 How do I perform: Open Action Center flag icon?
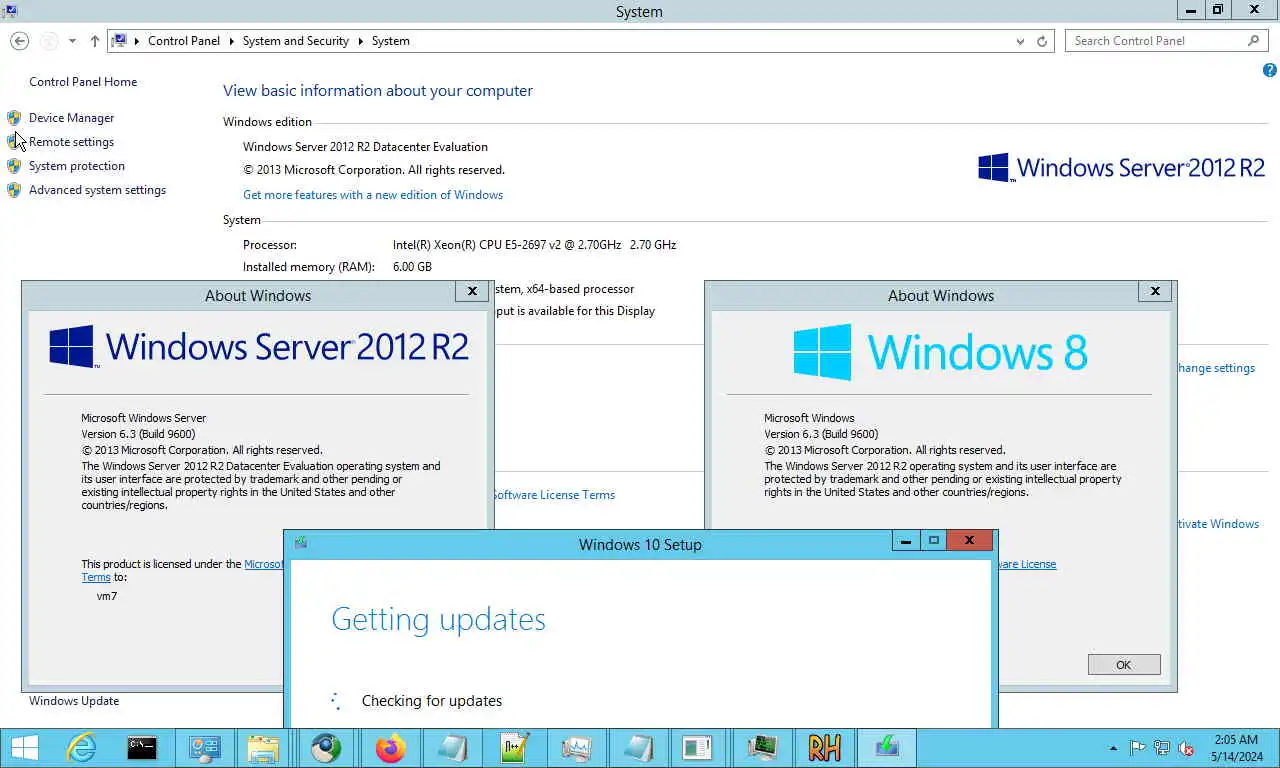pyautogui.click(x=1138, y=748)
